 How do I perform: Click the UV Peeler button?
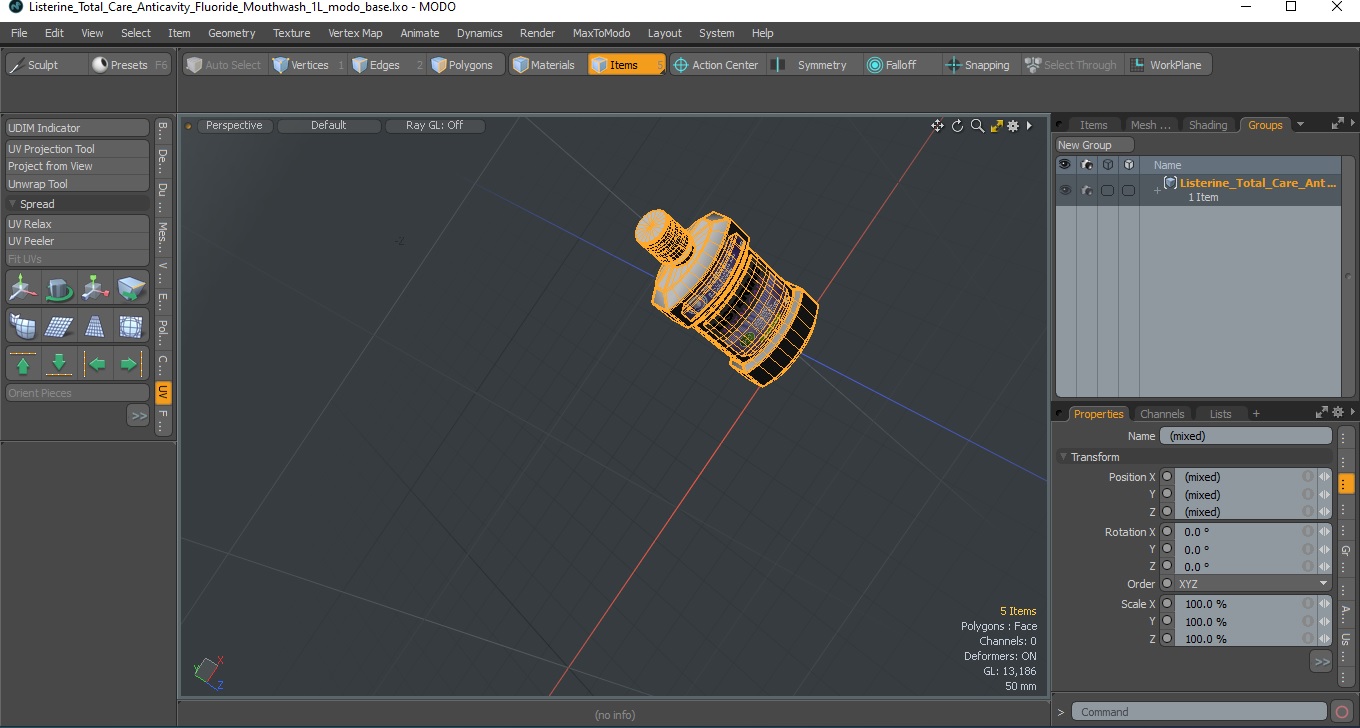pyautogui.click(x=78, y=241)
